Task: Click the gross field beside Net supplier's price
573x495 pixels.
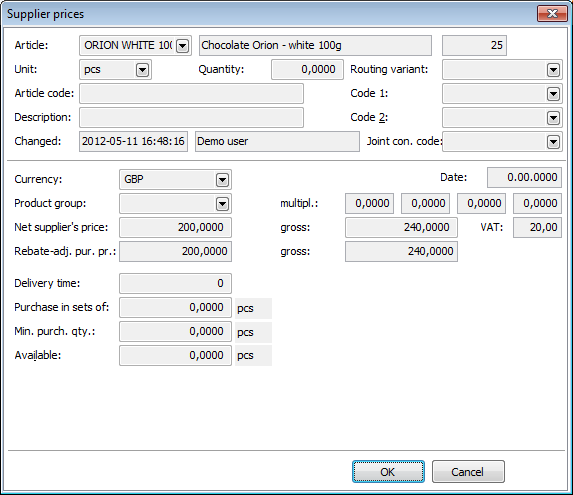Action: [401, 228]
